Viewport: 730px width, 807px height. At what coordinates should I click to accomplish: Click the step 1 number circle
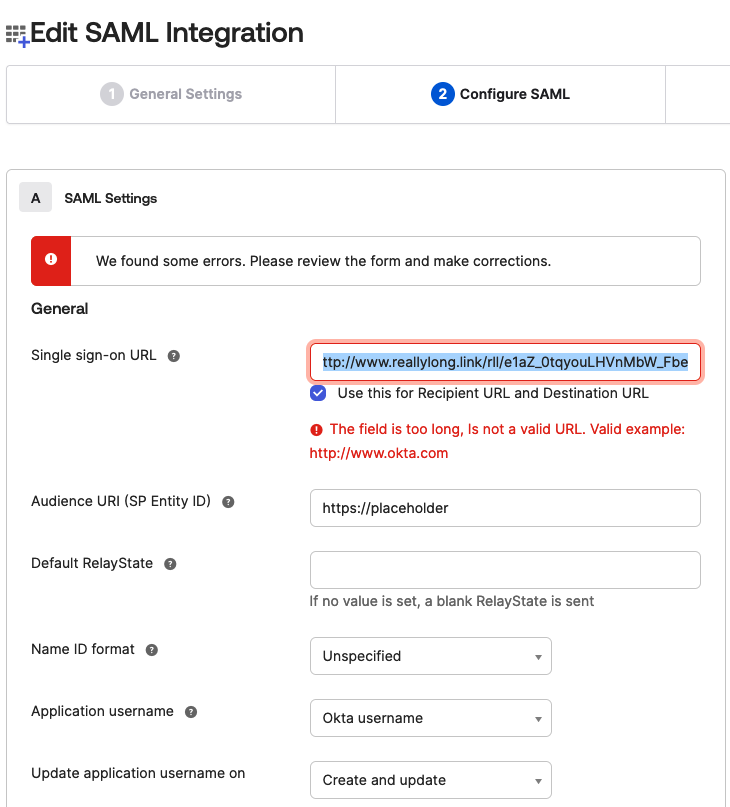(x=111, y=94)
